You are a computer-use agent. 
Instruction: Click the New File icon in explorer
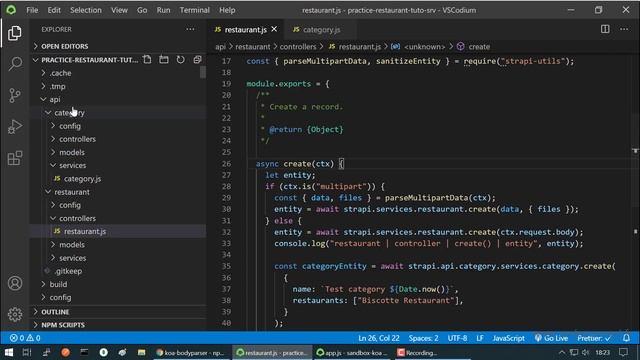coord(147,60)
